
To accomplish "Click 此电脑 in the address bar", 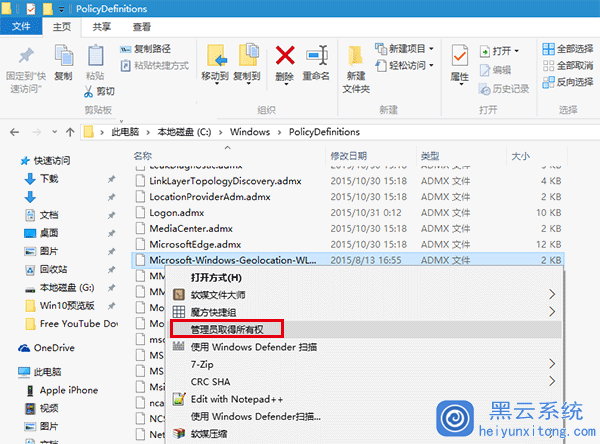I will point(125,132).
